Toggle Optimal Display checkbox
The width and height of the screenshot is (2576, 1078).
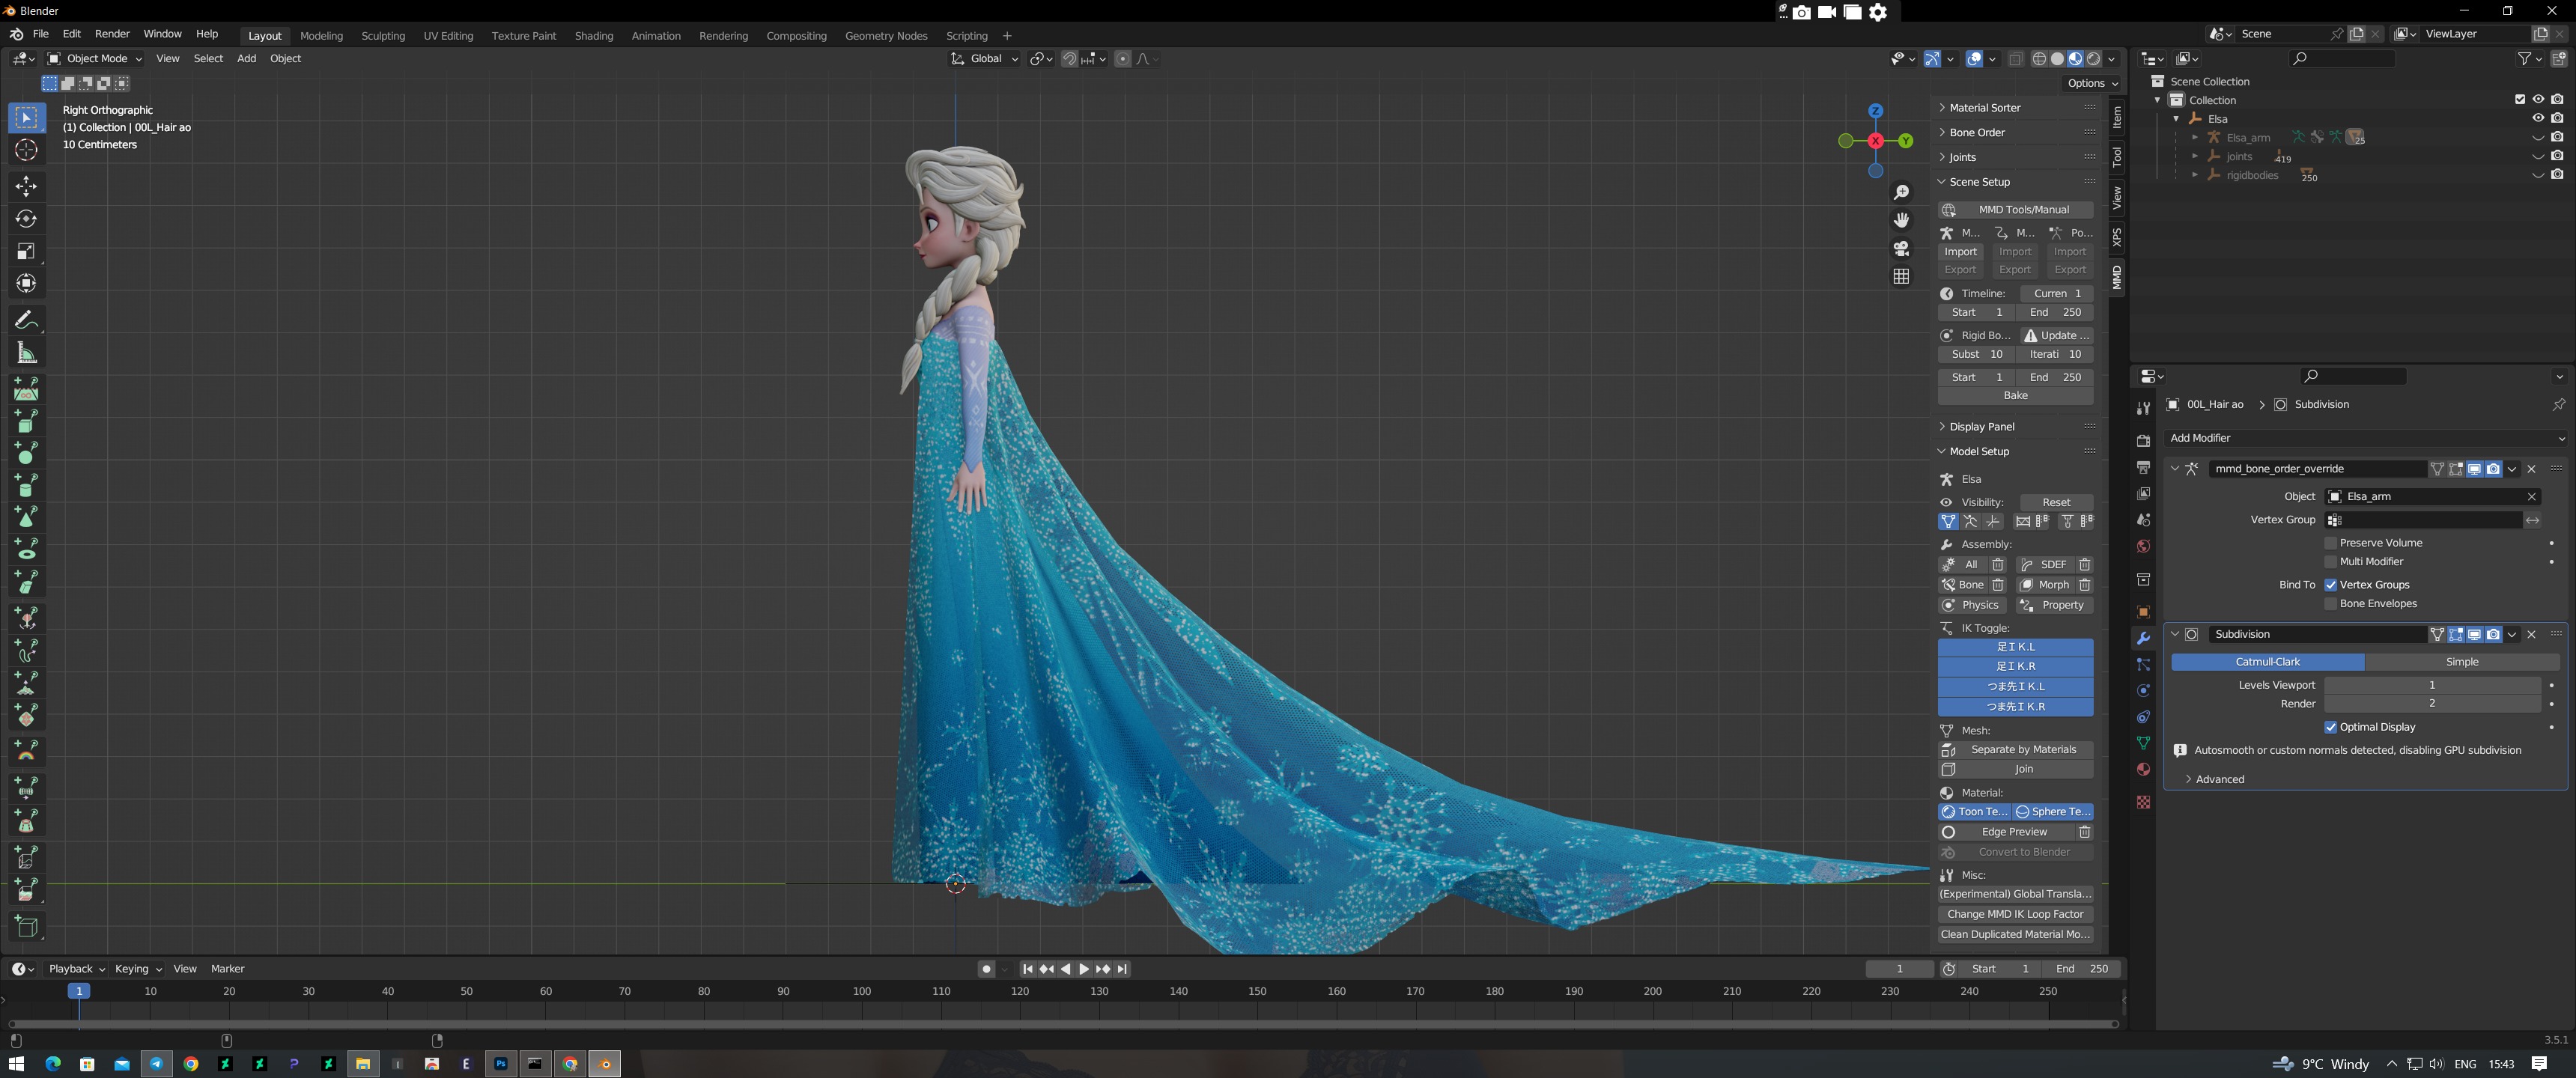coord(2330,727)
